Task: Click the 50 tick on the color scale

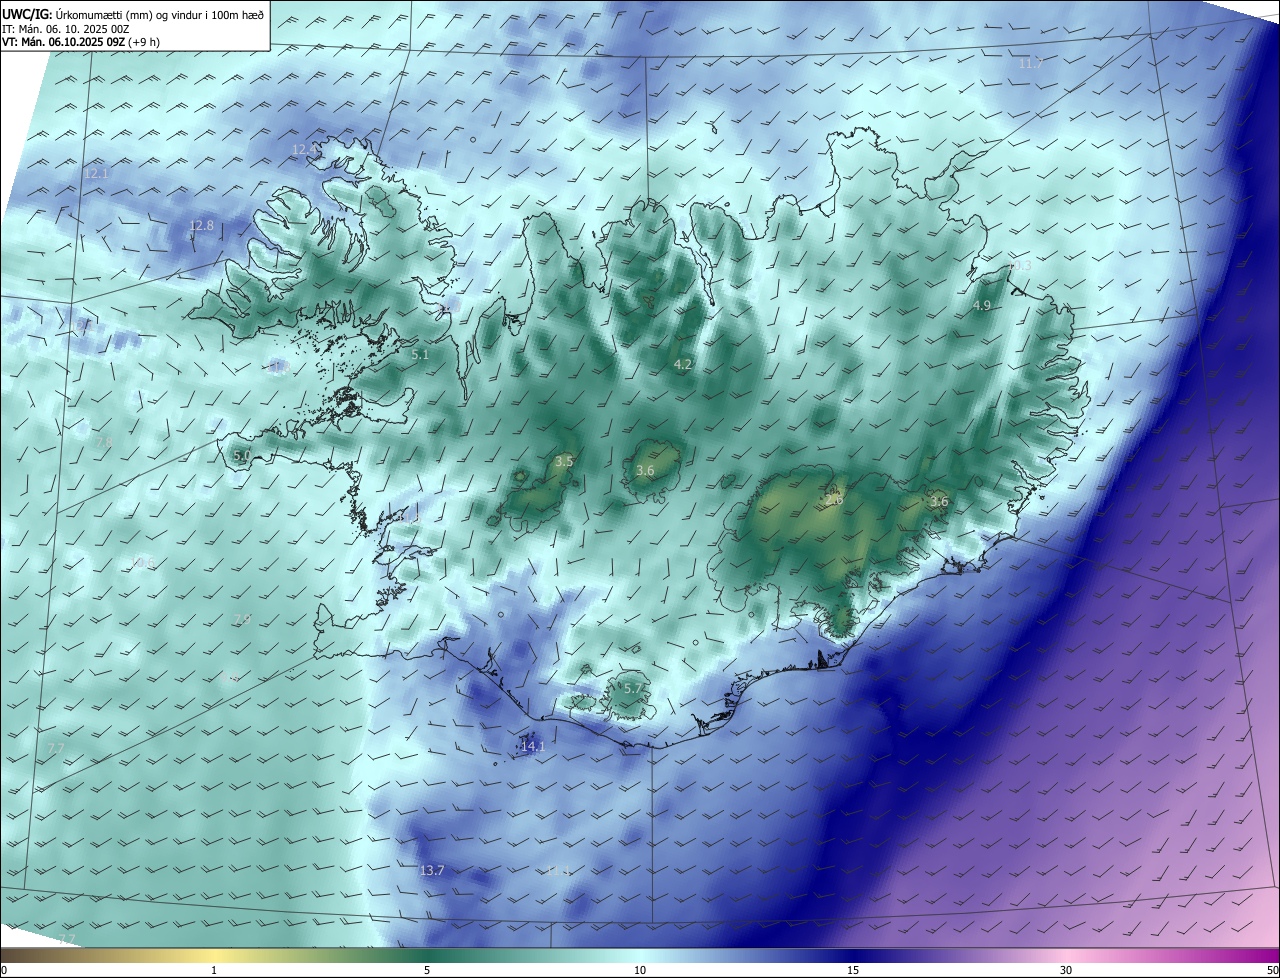Action: pos(1272,970)
